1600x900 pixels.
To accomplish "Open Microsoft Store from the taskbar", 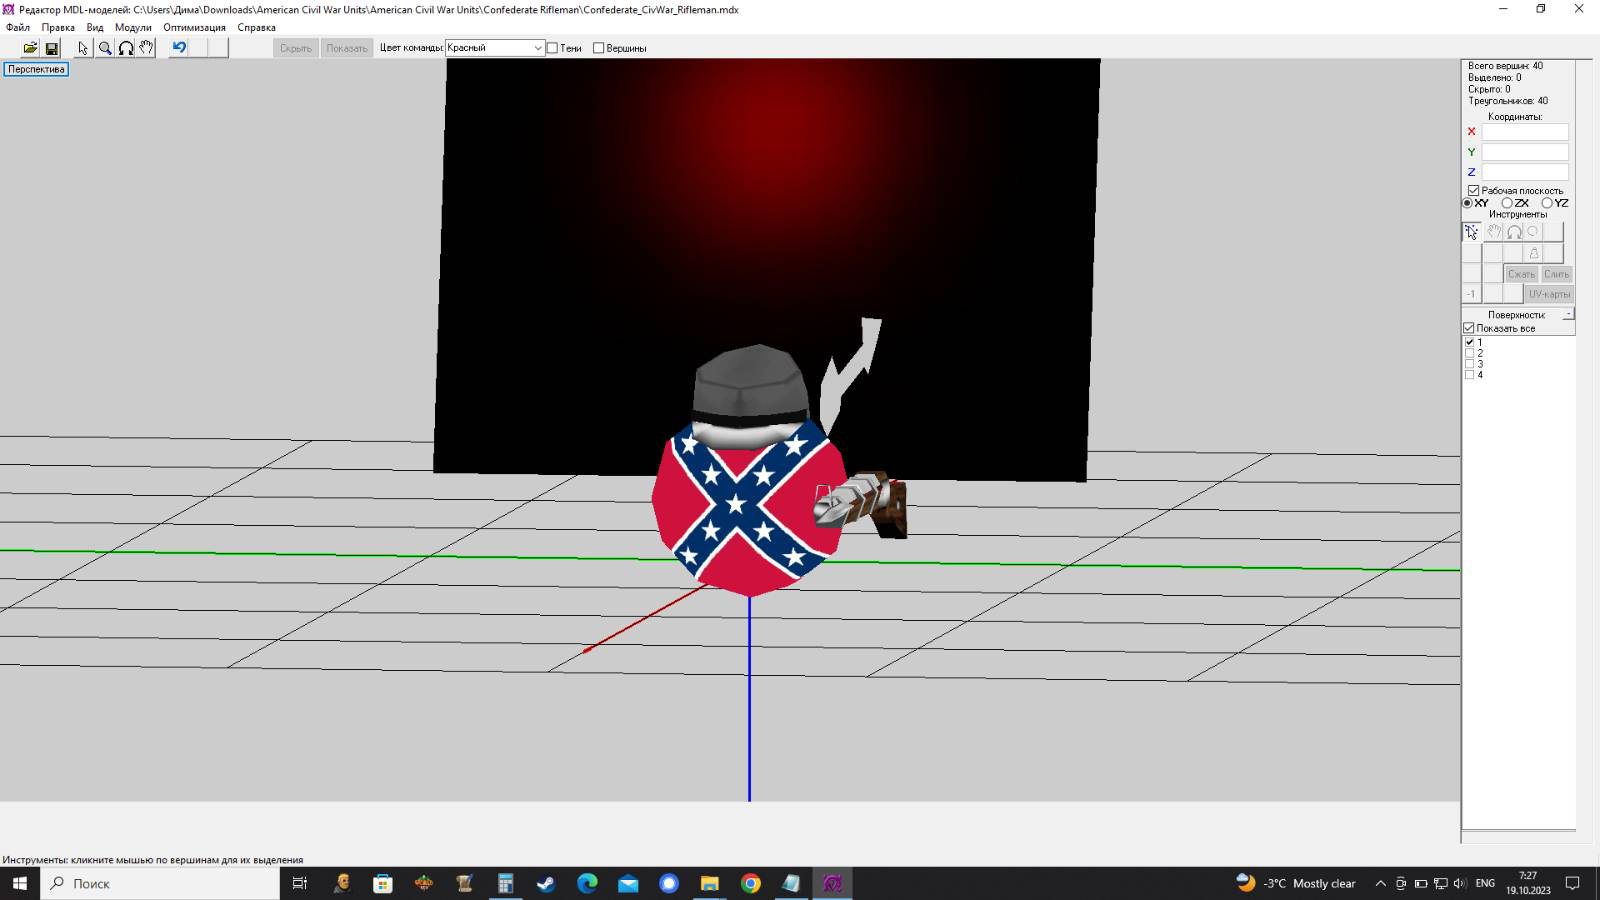I will pos(382,883).
